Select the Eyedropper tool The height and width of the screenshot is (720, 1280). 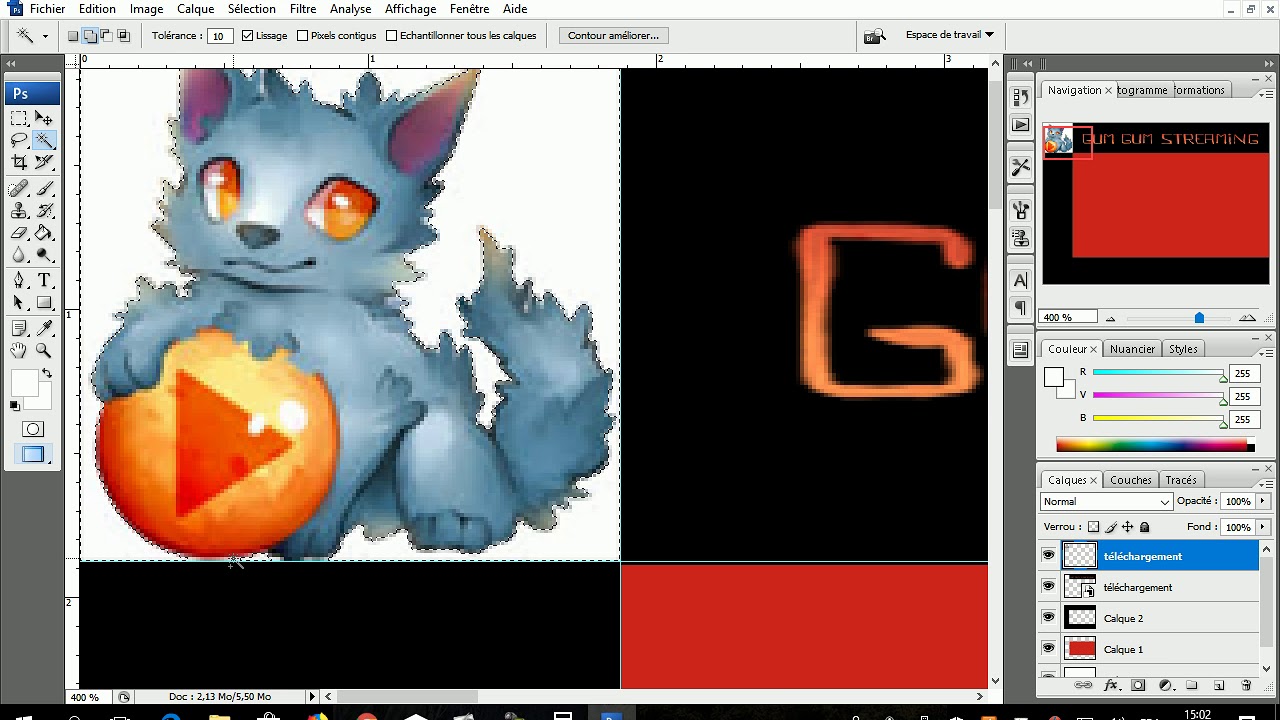[x=44, y=329]
